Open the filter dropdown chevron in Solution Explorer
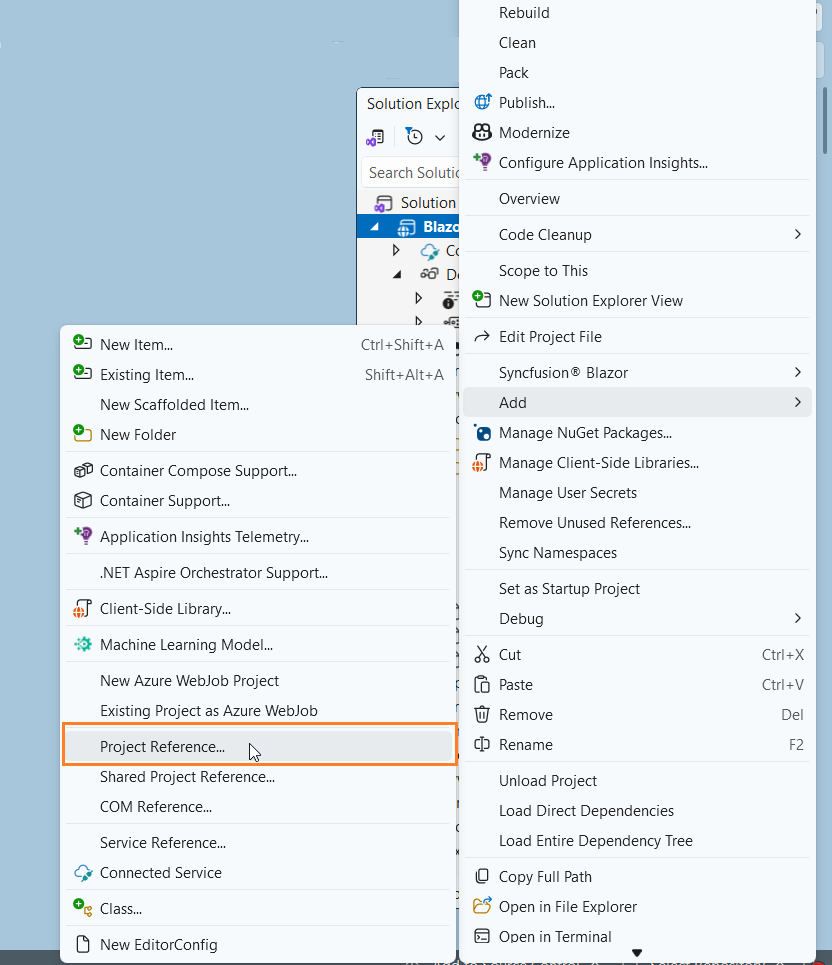This screenshot has height=965, width=832. tap(440, 137)
